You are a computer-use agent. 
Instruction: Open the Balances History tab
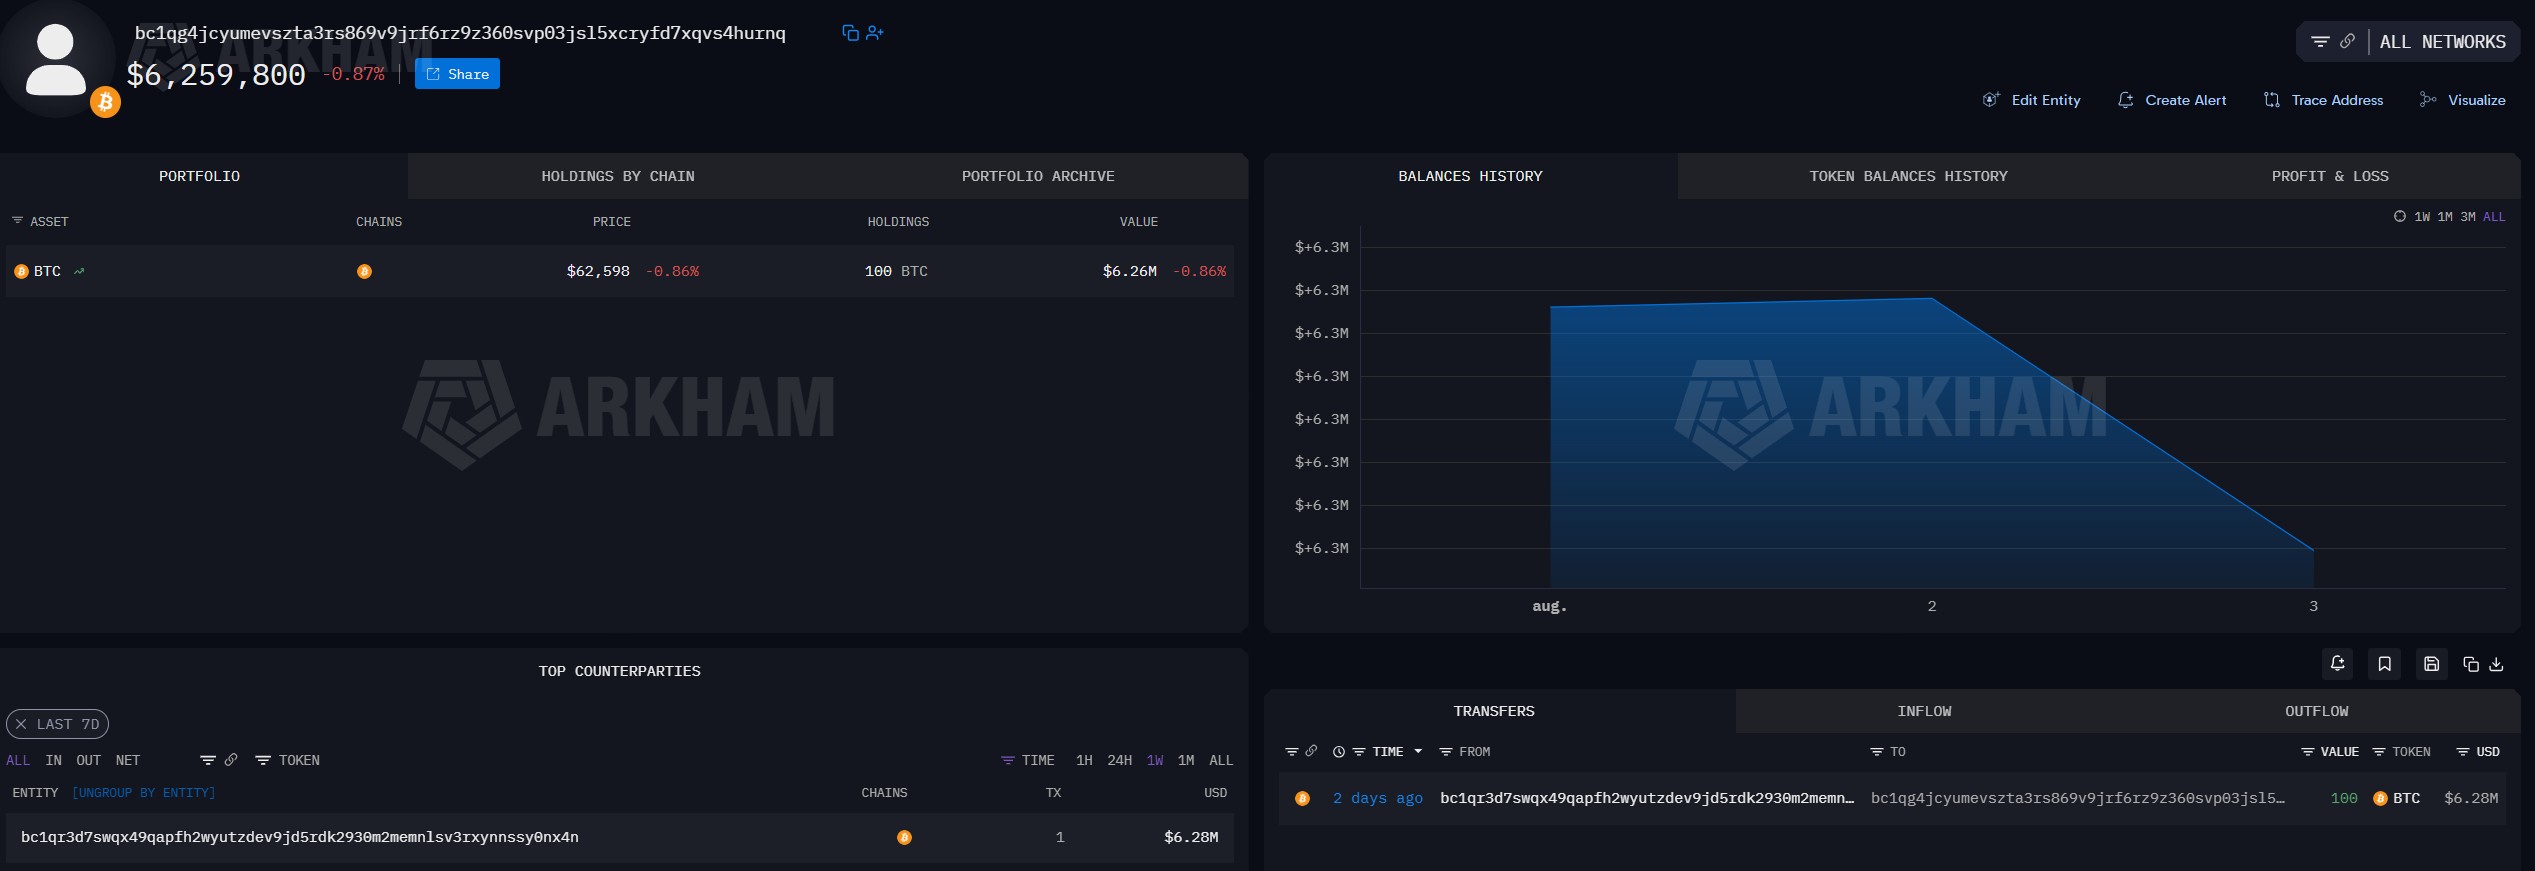point(1470,176)
